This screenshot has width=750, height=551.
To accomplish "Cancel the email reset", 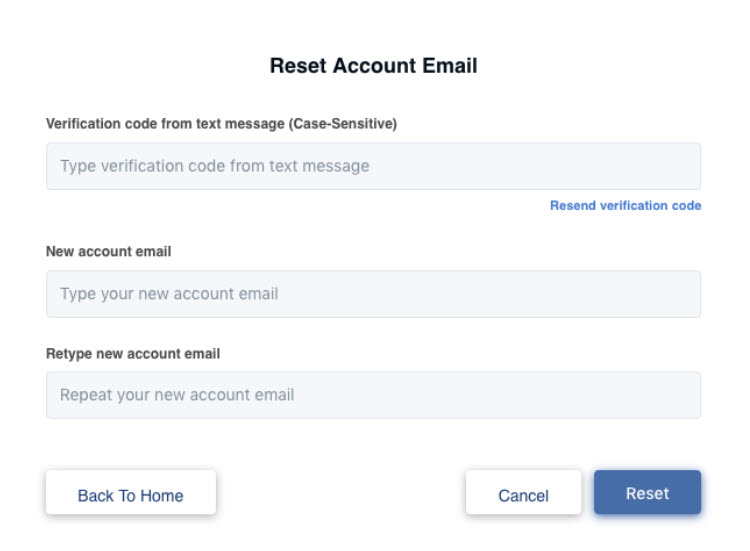I will [x=523, y=493].
